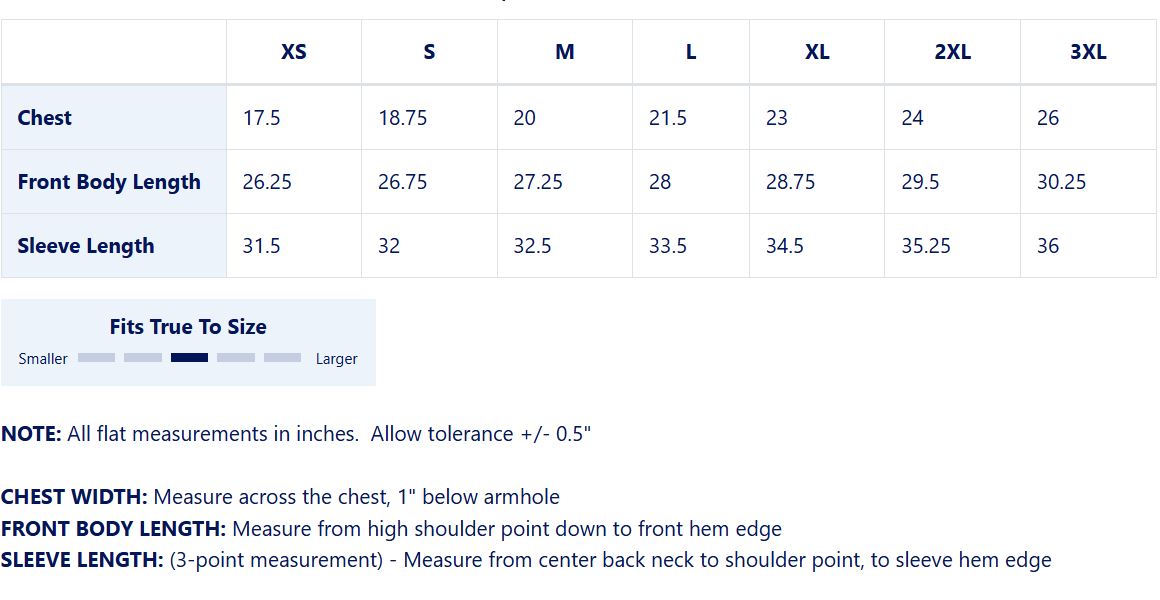Image resolution: width=1160 pixels, height=600 pixels.
Task: Click the bold SLEEVE LENGTH instruction label
Action: pyautogui.click(x=82, y=561)
